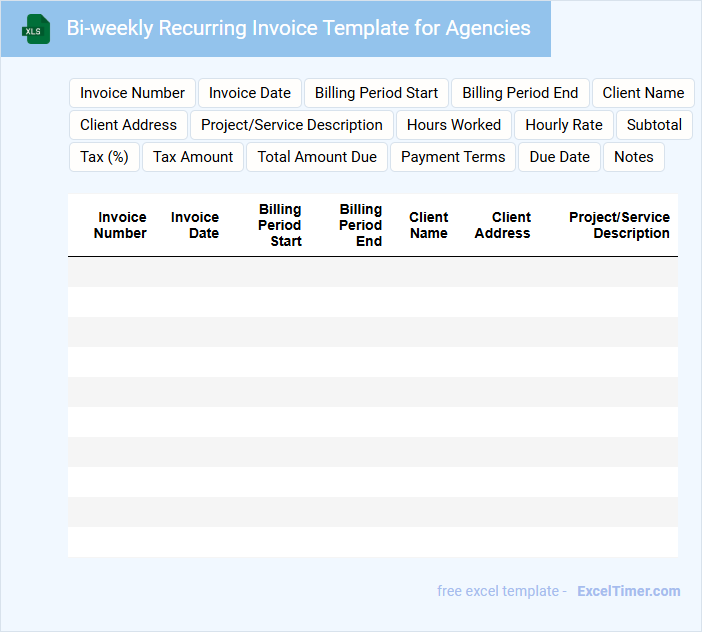
Task: Select the Project/Service Description tag
Action: (x=292, y=125)
